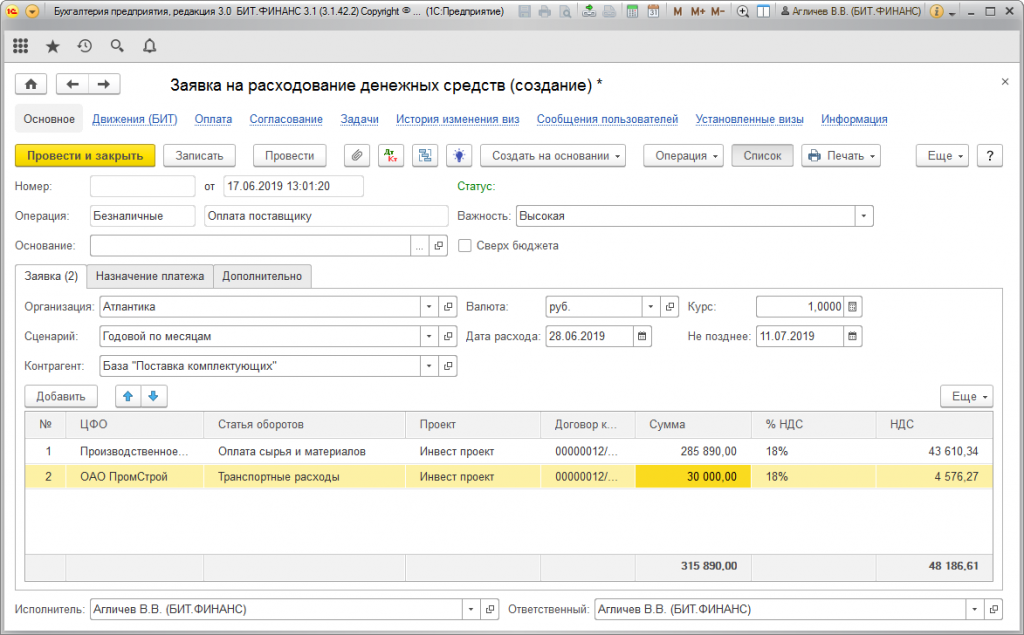
Task: Select the highlighted 30 000,00 sum cell
Action: (692, 477)
